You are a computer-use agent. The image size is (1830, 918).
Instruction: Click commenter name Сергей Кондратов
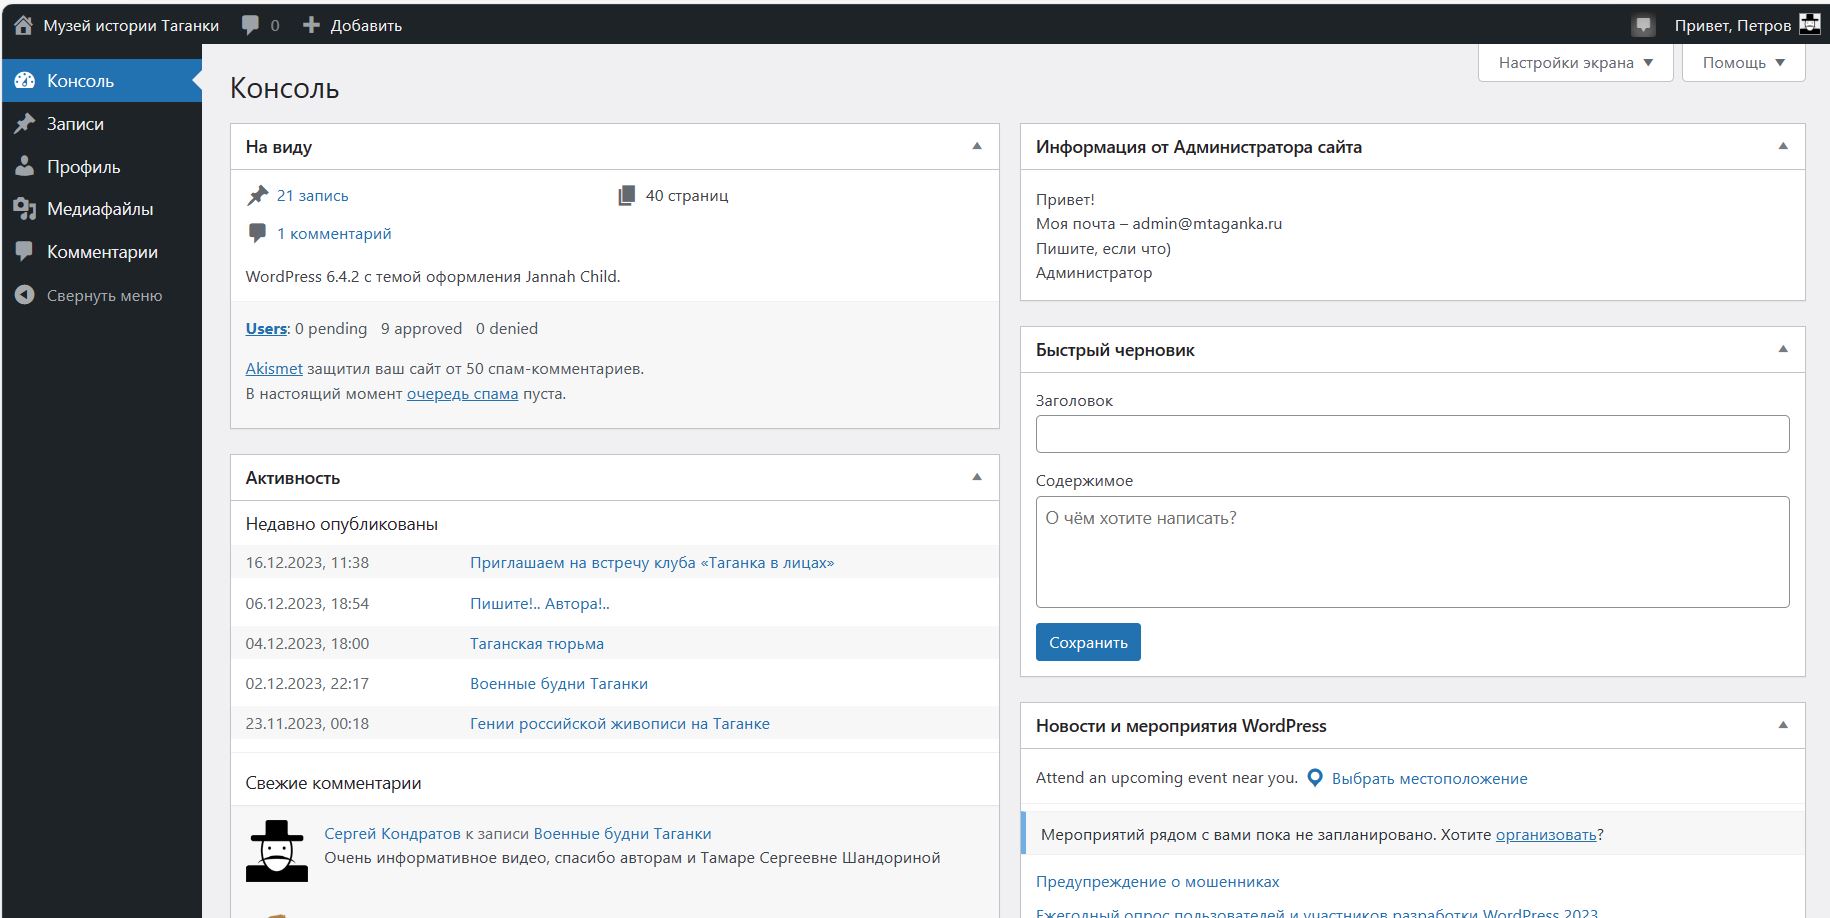pyautogui.click(x=392, y=833)
